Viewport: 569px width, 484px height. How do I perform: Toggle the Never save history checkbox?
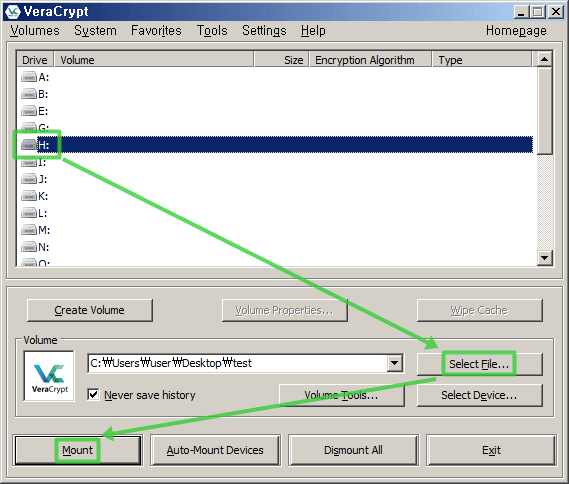pyautogui.click(x=93, y=394)
